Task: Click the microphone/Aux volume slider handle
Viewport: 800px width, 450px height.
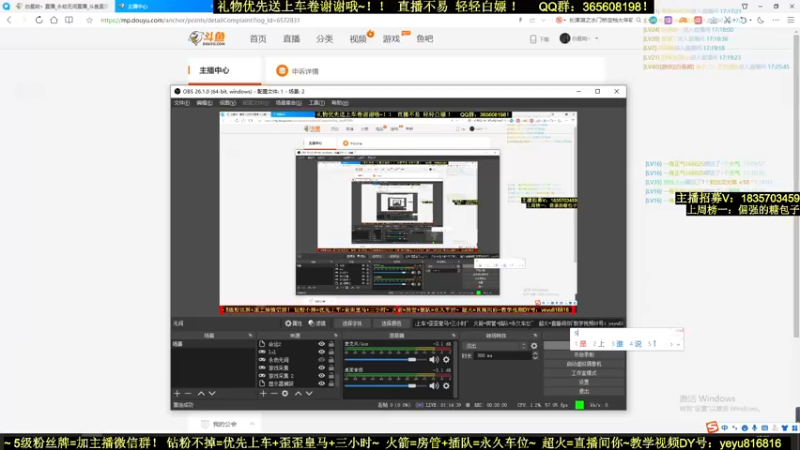Action: coord(412,360)
